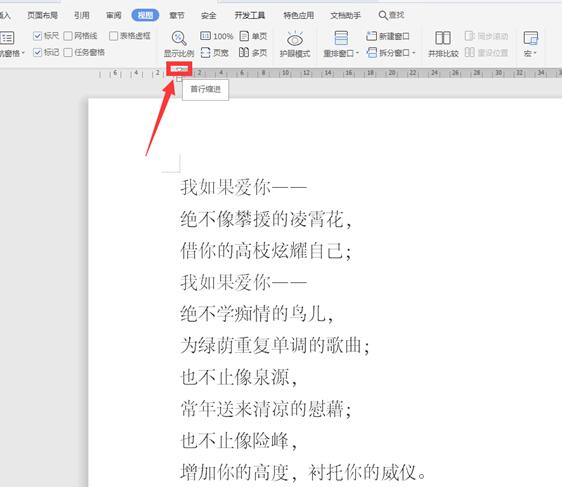Select the 视图 view tab
562x487 pixels.
(145, 15)
